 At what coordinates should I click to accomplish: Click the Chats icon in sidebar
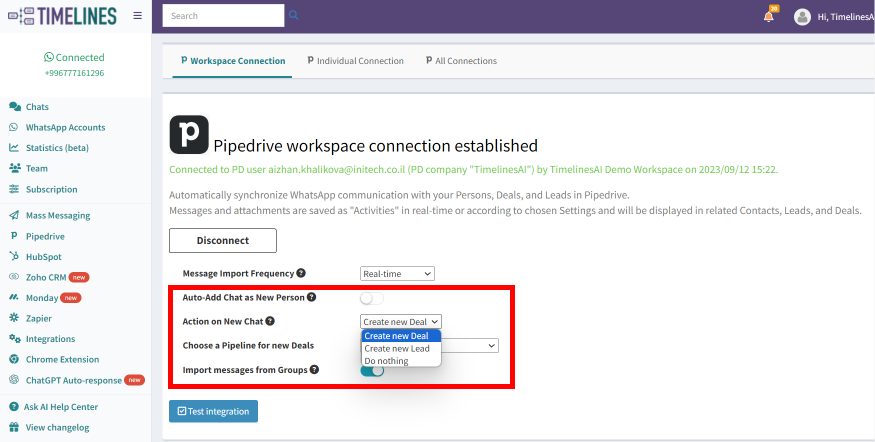(x=15, y=107)
